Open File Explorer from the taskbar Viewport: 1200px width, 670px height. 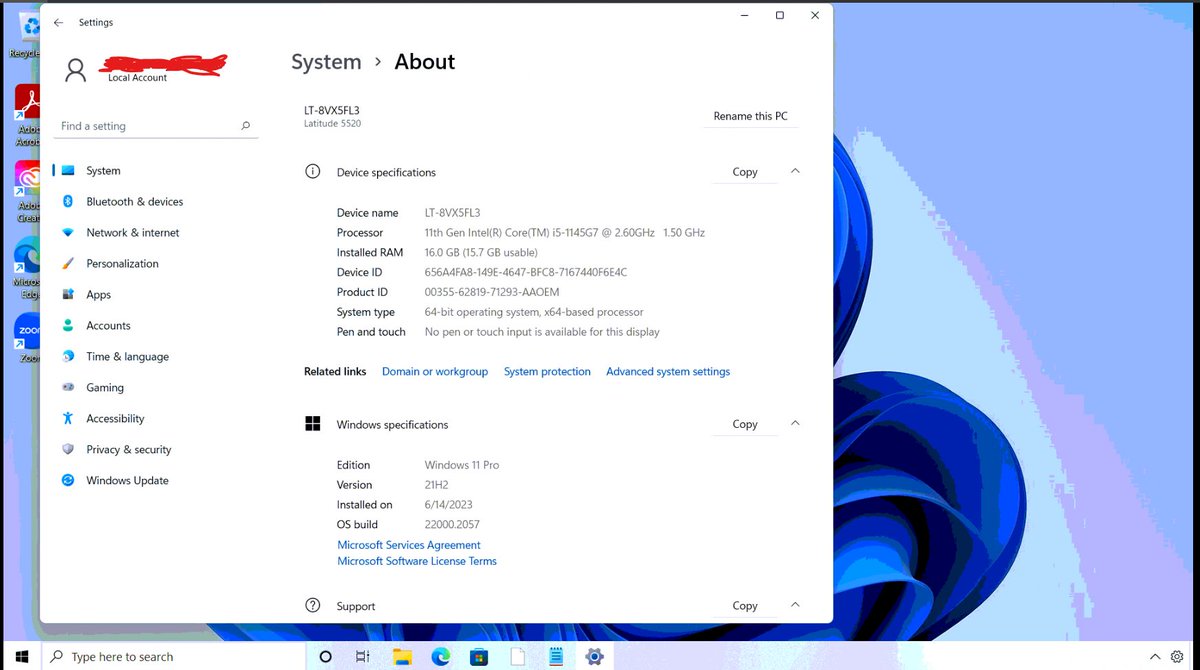[402, 657]
